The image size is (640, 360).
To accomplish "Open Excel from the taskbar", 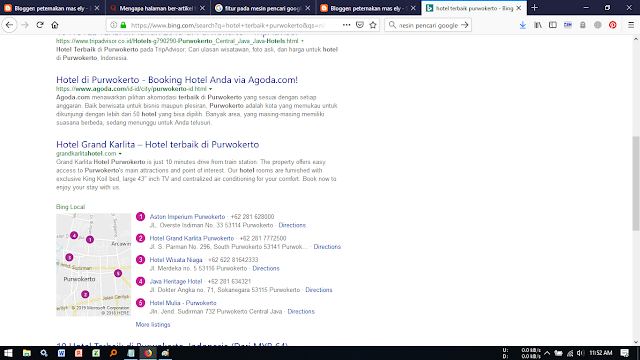I will tap(96, 353).
